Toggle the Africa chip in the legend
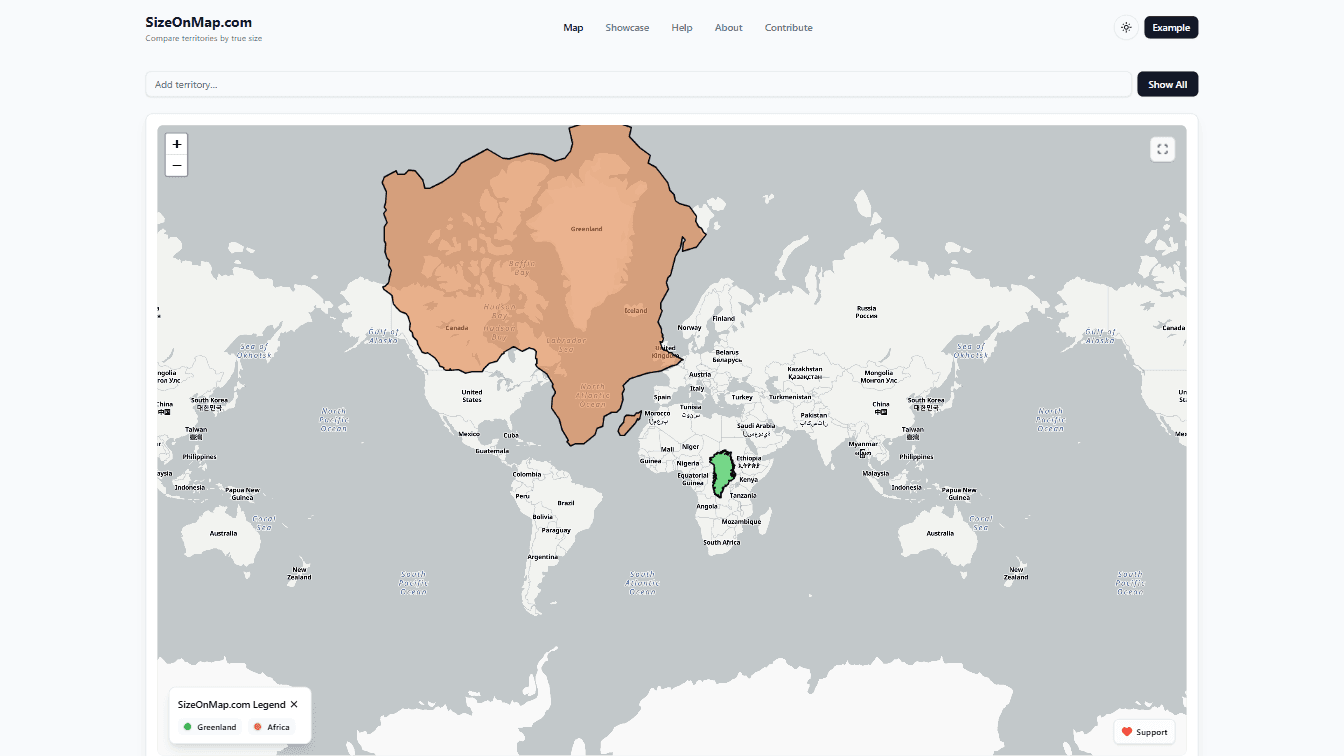This screenshot has width=1344, height=756. point(270,727)
